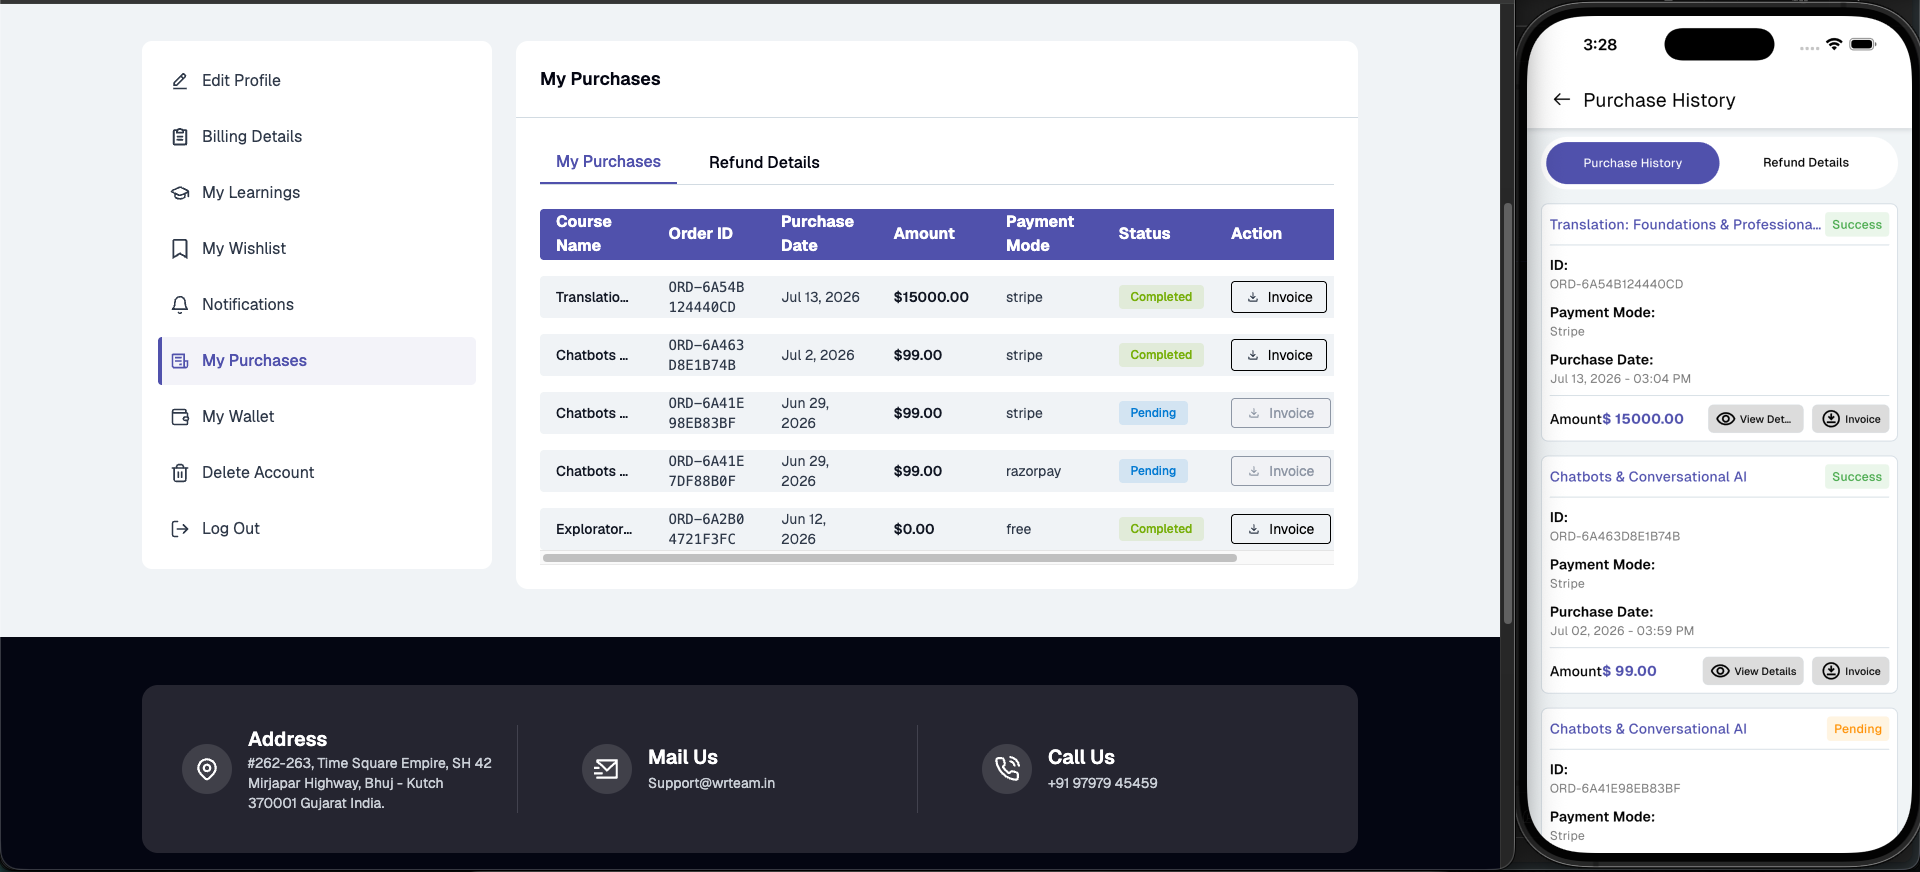Click the Mail Us envelope icon
Image resolution: width=1920 pixels, height=872 pixels.
(x=607, y=769)
